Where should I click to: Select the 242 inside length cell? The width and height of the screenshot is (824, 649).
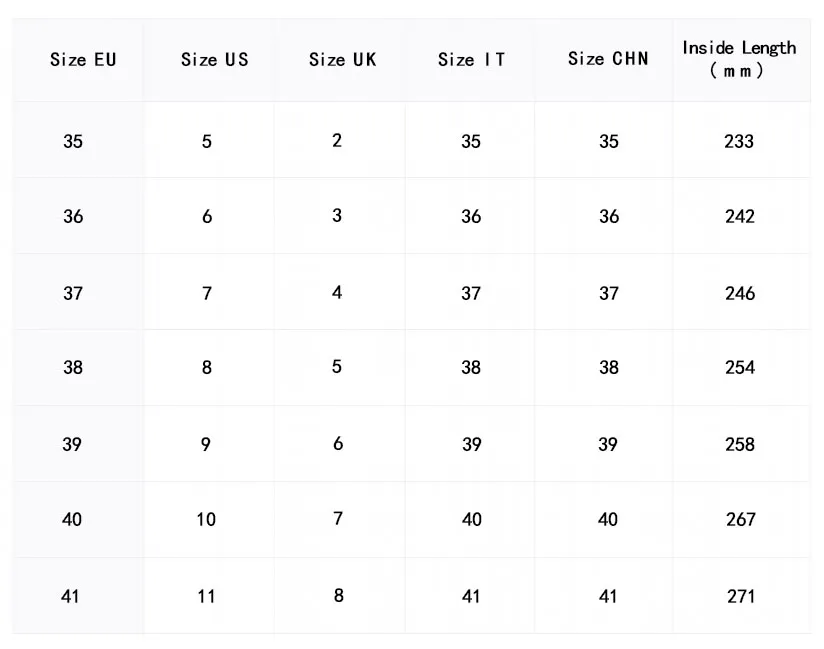pos(739,216)
